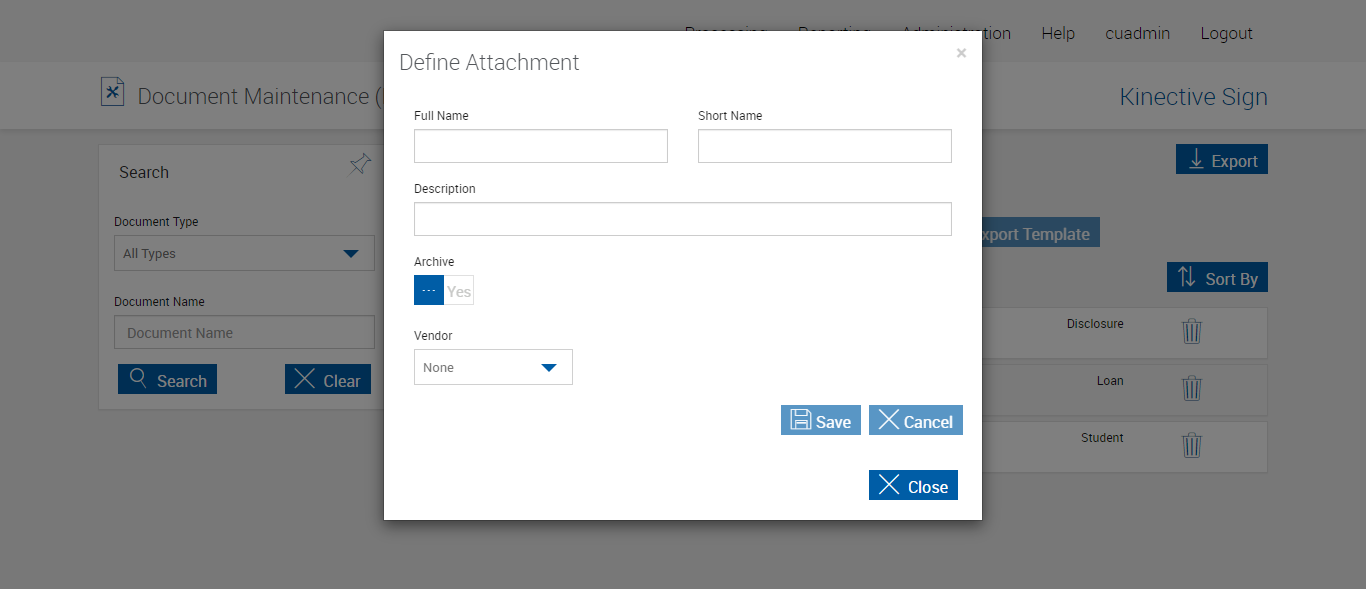Click the Export download button
This screenshot has width=1366, height=589.
[x=1221, y=160]
